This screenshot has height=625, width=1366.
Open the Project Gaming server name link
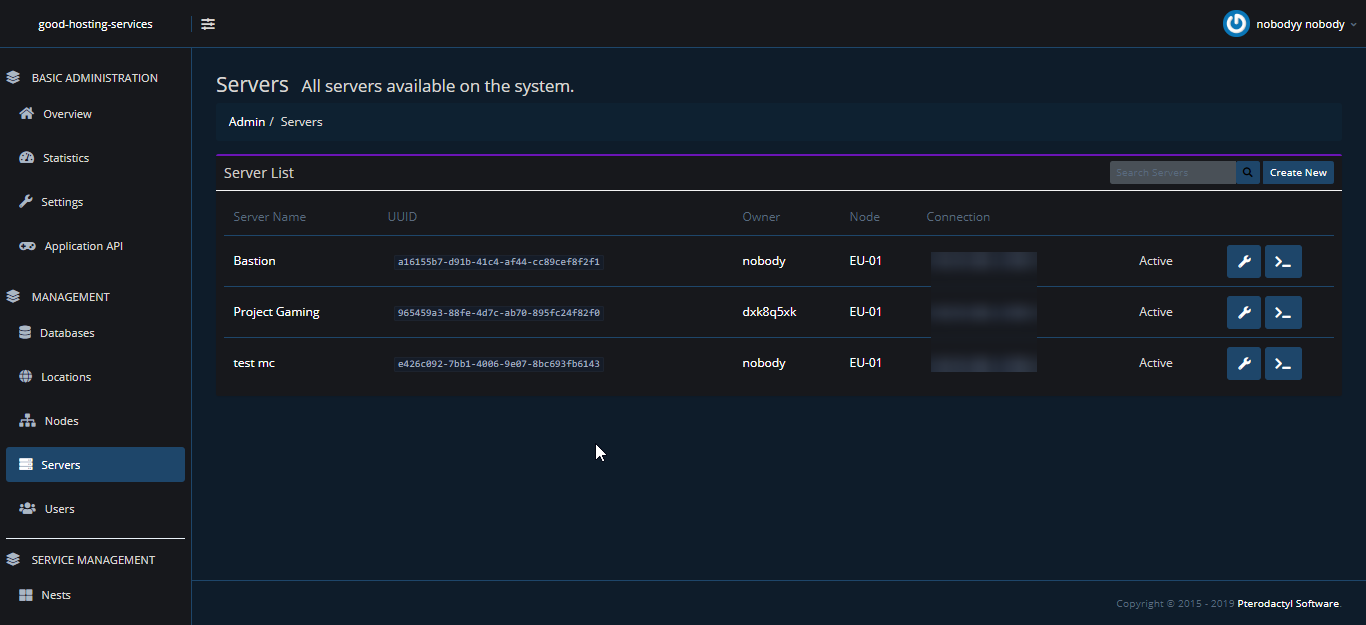coord(276,312)
